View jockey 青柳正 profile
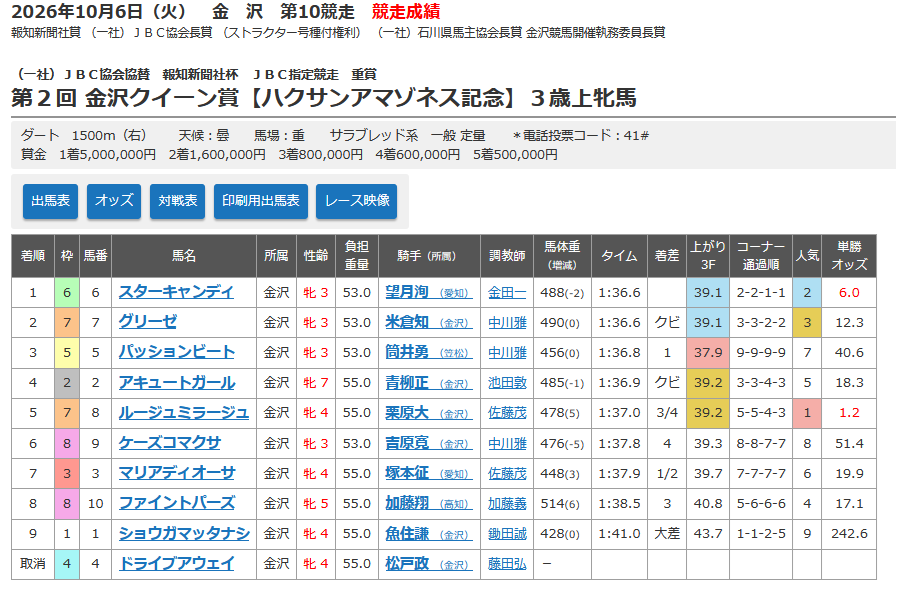Image resolution: width=910 pixels, height=592 pixels. [429, 382]
